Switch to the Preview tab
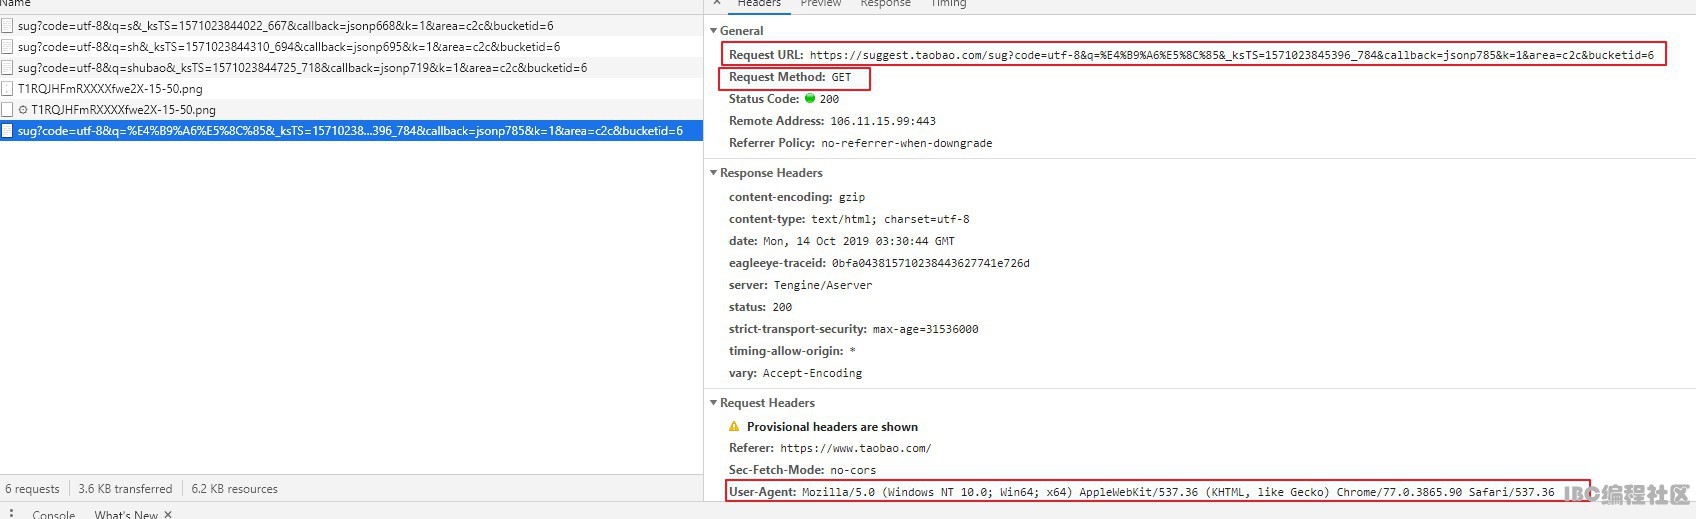Screen dimensions: 1696x519 coord(821,4)
